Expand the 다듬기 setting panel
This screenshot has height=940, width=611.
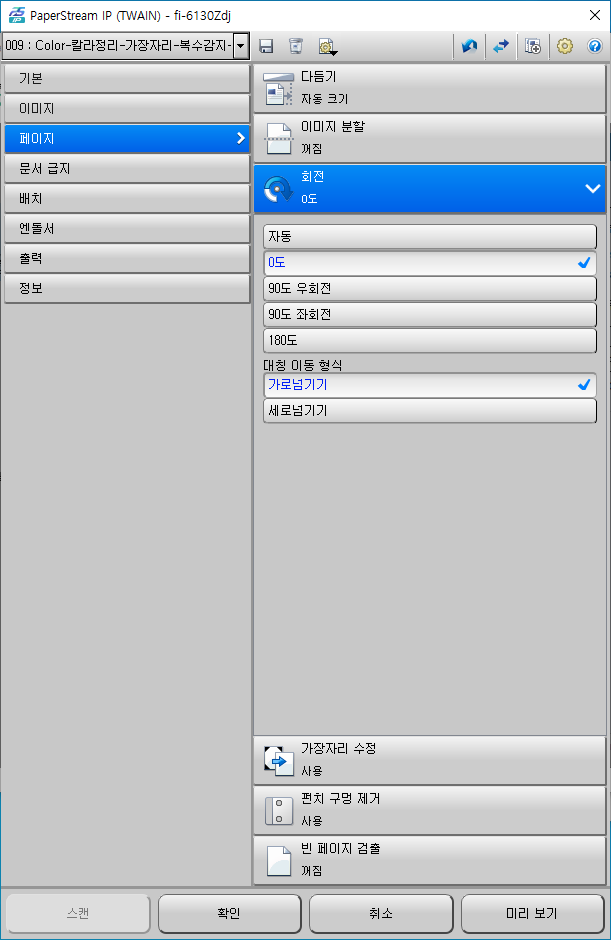coord(429,89)
